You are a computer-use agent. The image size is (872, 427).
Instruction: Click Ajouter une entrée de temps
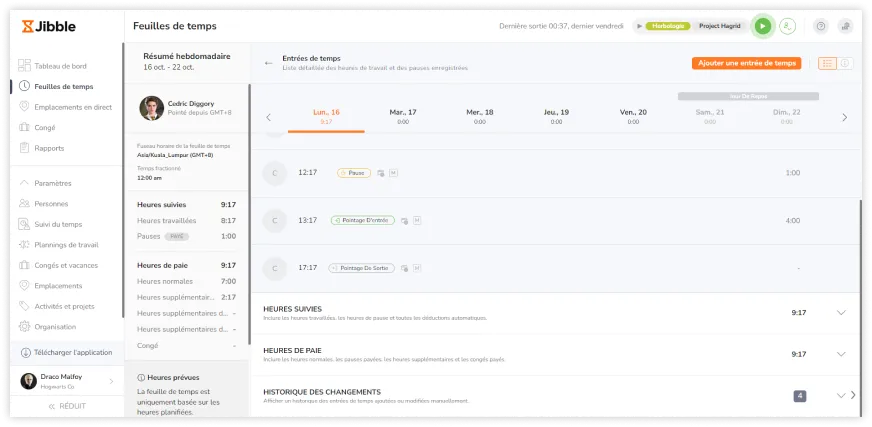[x=746, y=63]
